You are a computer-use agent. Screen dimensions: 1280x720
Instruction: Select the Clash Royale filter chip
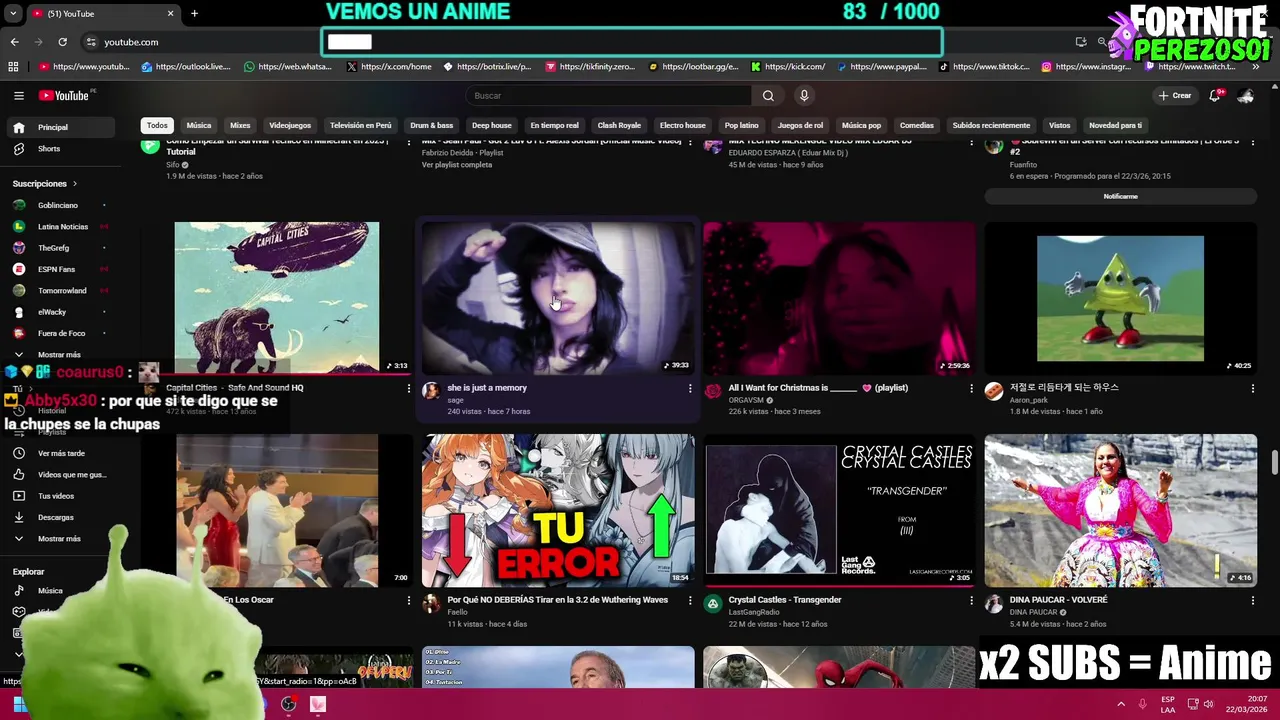pos(619,125)
